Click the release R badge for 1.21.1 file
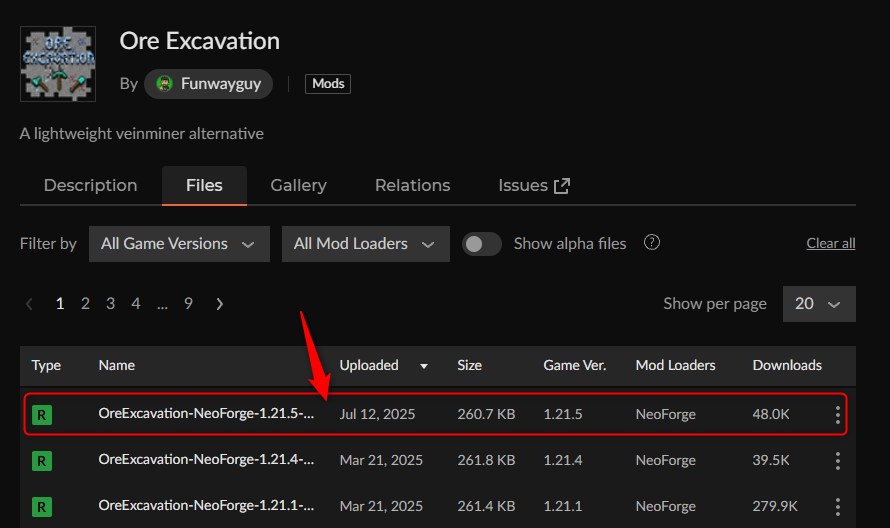The width and height of the screenshot is (890, 528). click(42, 506)
